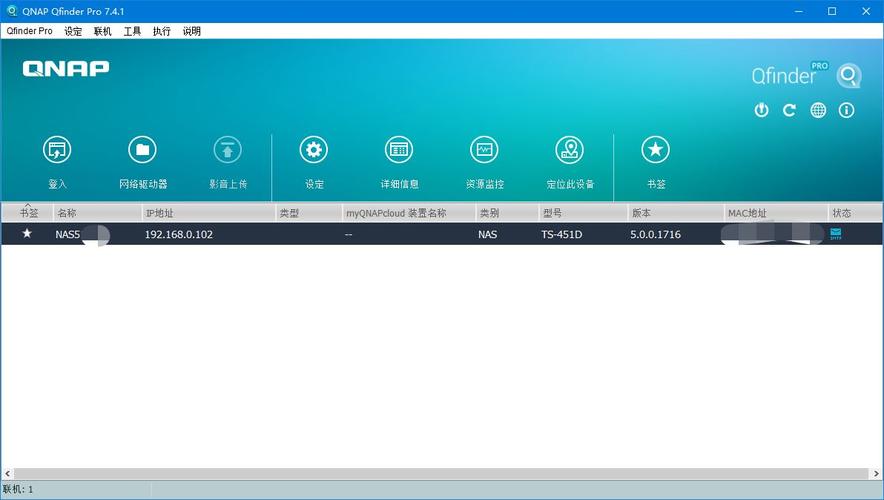Open the info icon in header
This screenshot has height=500, width=884.
[x=846, y=110]
